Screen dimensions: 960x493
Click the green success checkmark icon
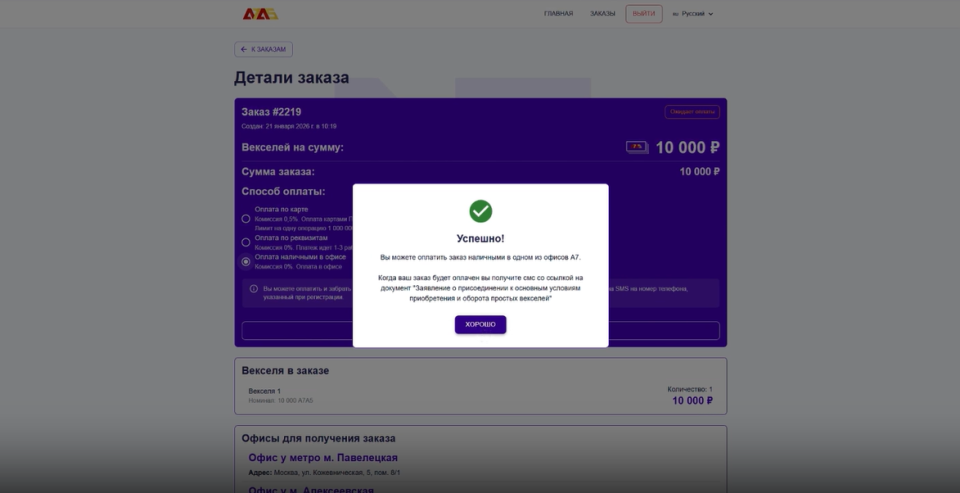click(x=481, y=211)
